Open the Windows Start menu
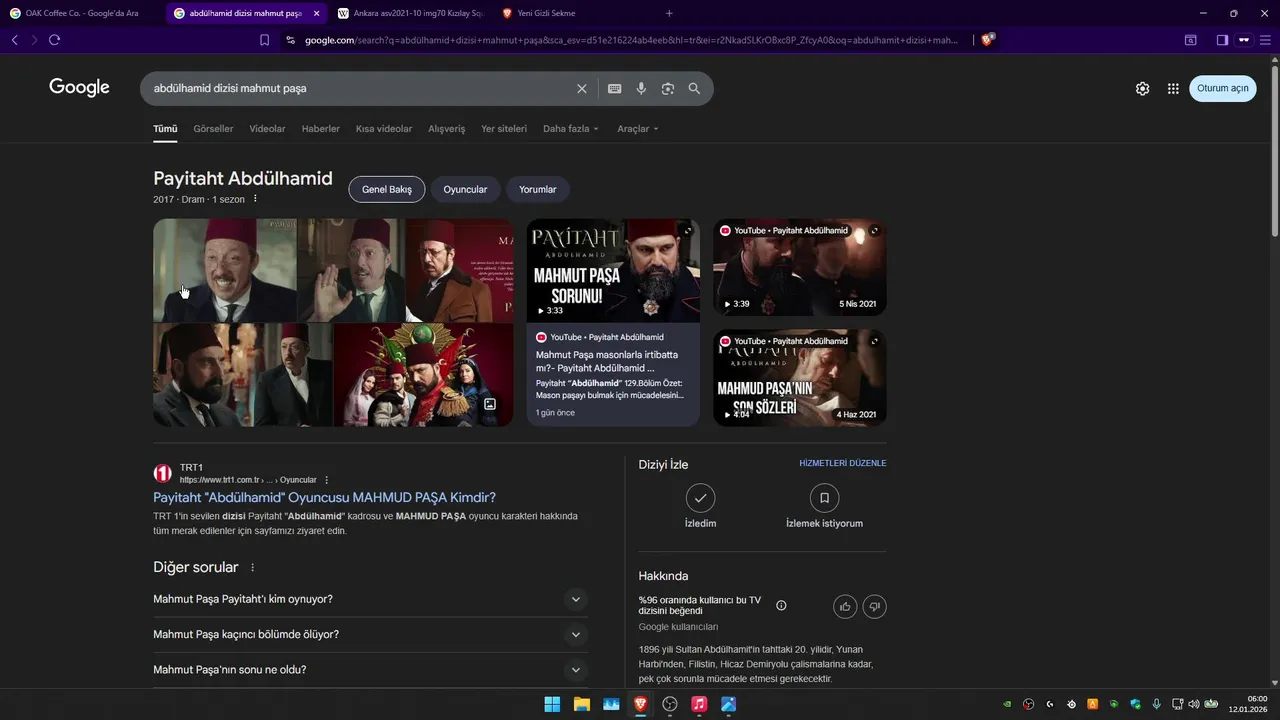The height and width of the screenshot is (720, 1280). pyautogui.click(x=552, y=704)
